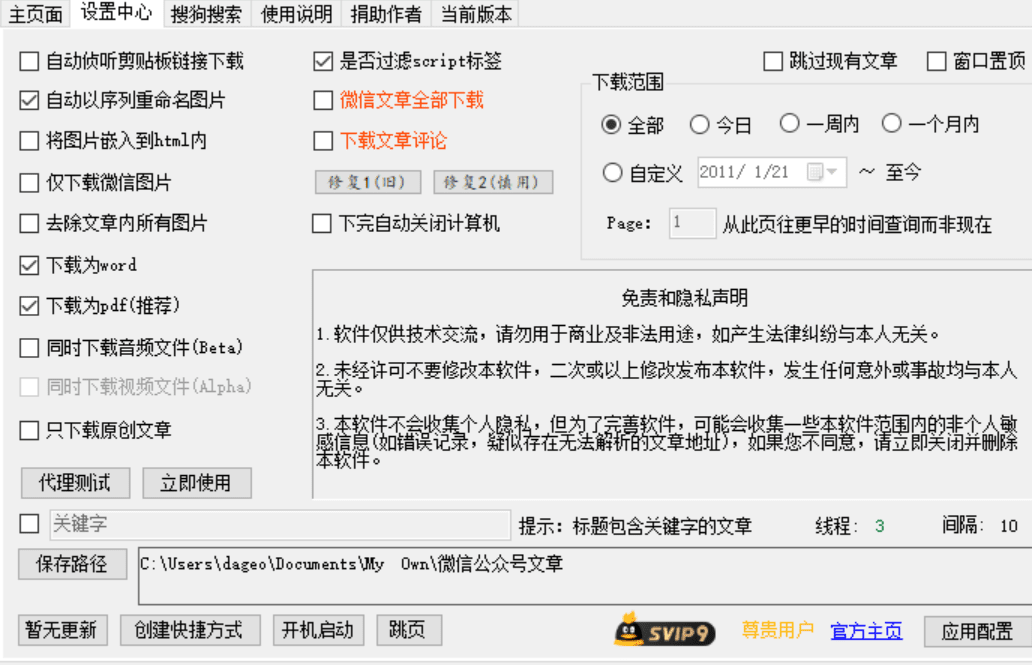This screenshot has height=665, width=1032.
Task: Click the SVIP9 penguin badge icon
Action: (x=665, y=631)
